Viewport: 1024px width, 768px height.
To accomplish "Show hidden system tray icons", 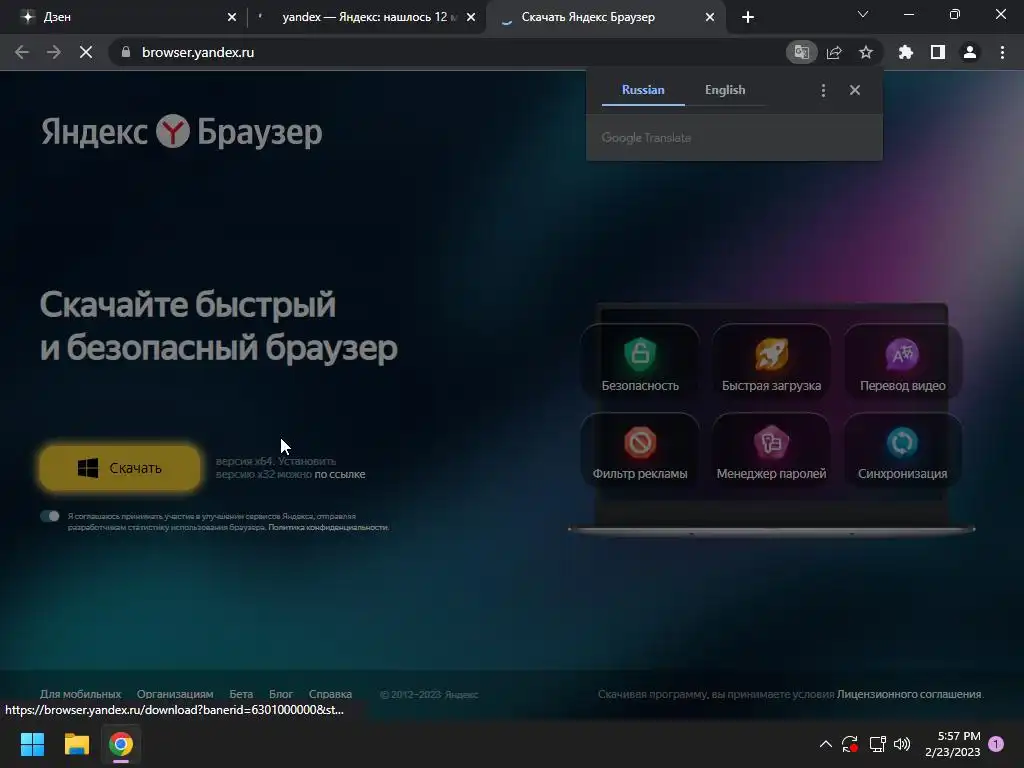I will (825, 744).
